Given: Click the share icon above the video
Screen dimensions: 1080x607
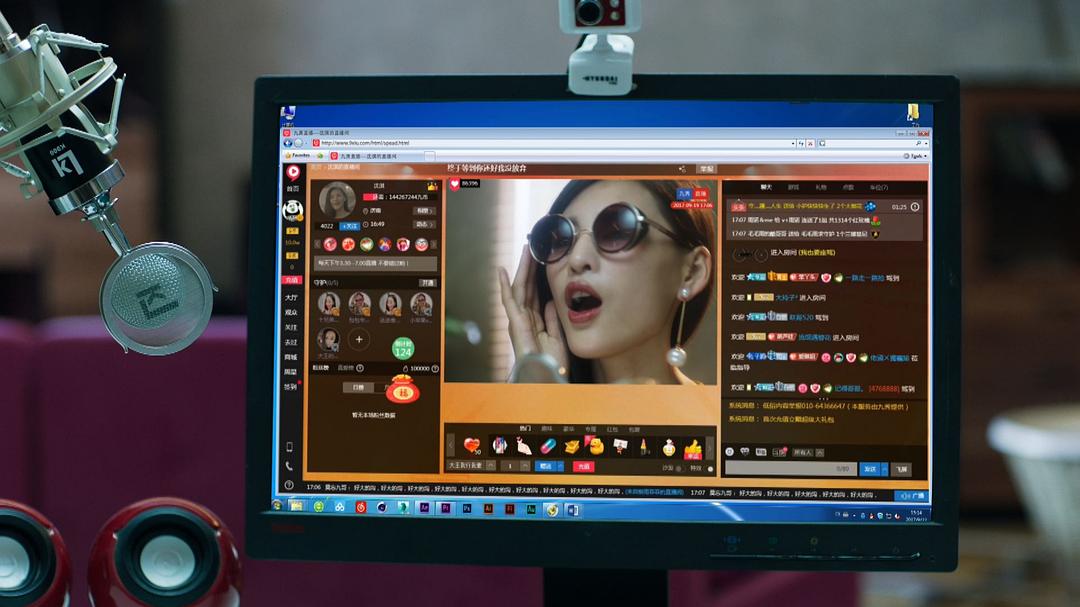Looking at the screenshot, I should [x=682, y=169].
